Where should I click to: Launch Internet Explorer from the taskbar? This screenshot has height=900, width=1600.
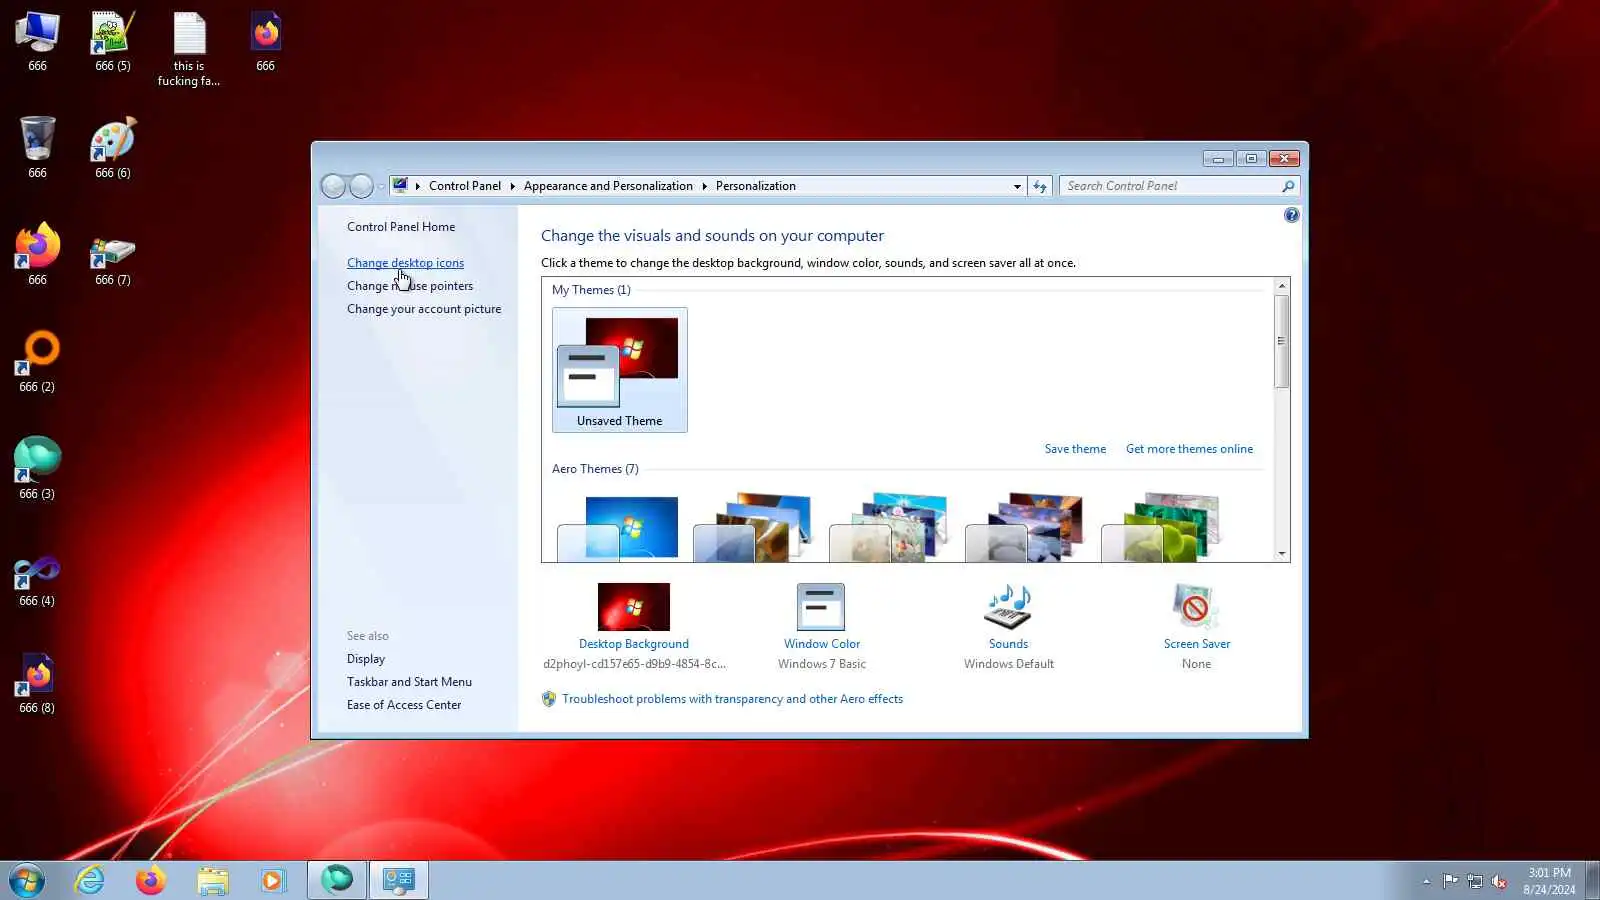(90, 880)
